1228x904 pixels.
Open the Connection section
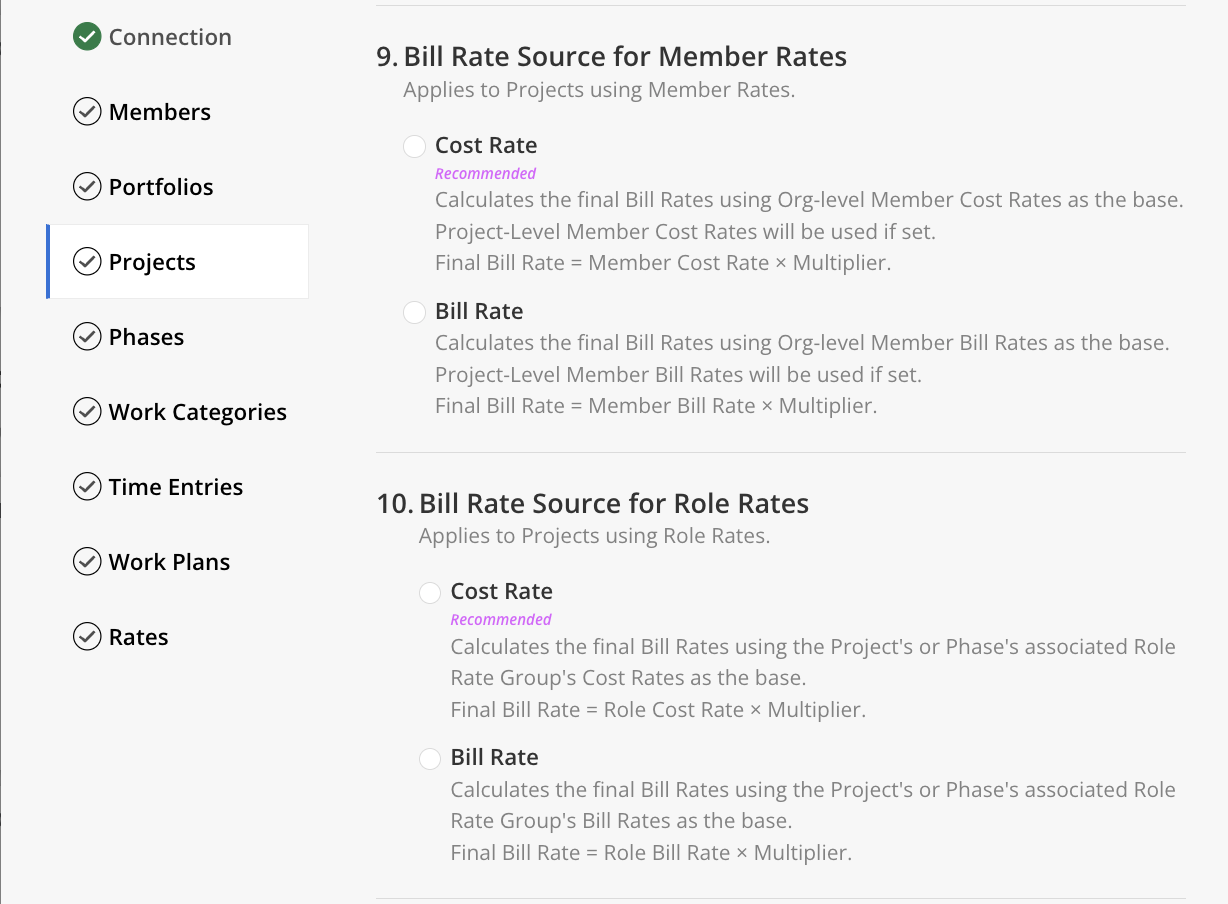(170, 37)
